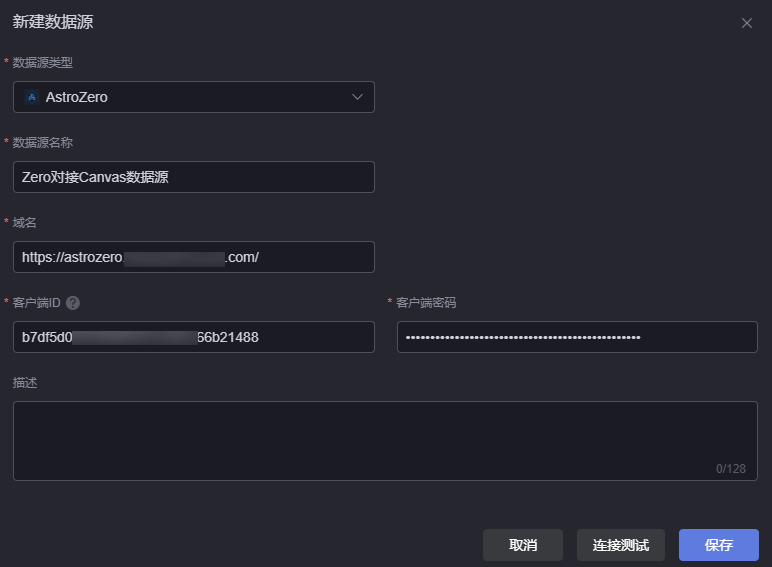Click the 描述 label

pyautogui.click(x=25, y=382)
